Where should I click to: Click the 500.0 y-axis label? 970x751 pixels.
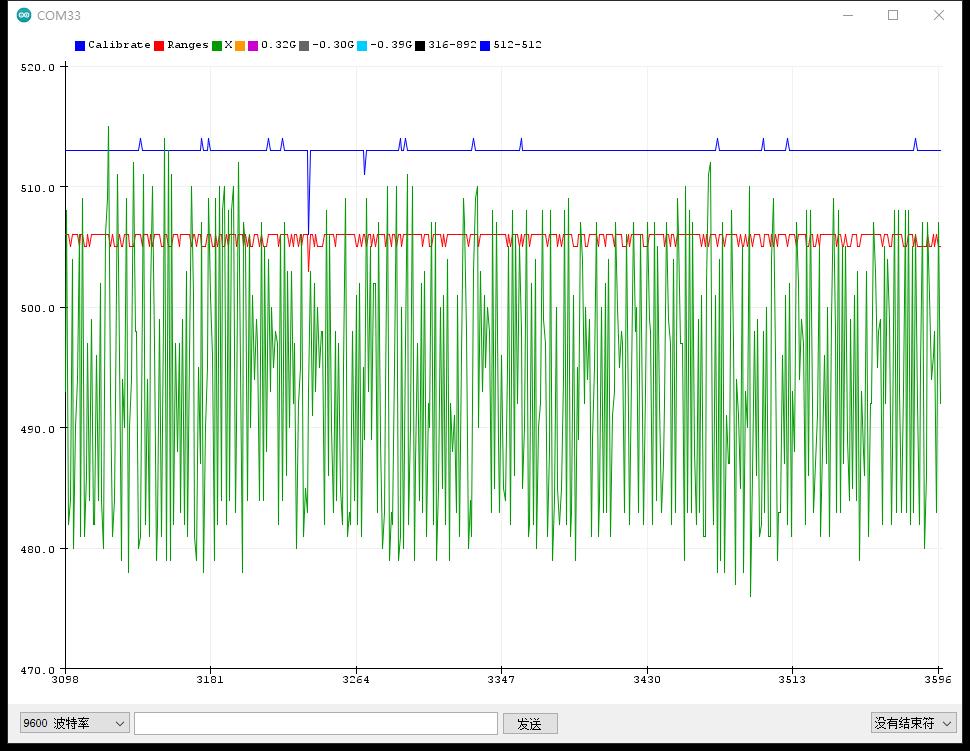click(38, 309)
